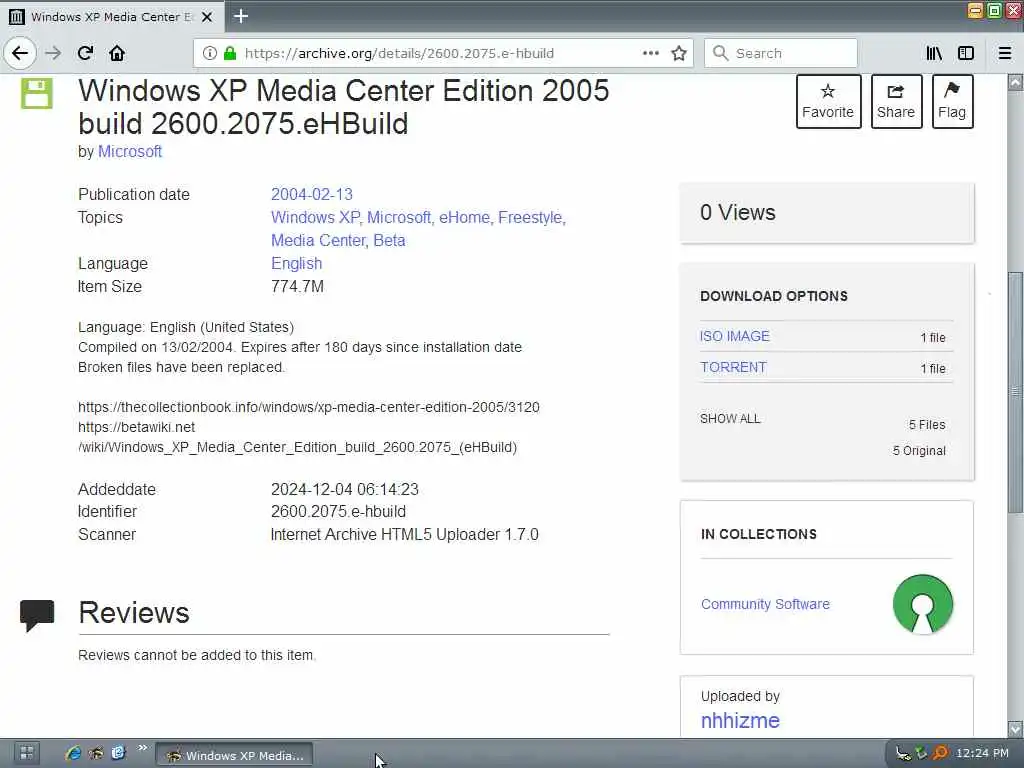1024x768 pixels.
Task: Open the taskbar start menu button
Action: (27, 753)
